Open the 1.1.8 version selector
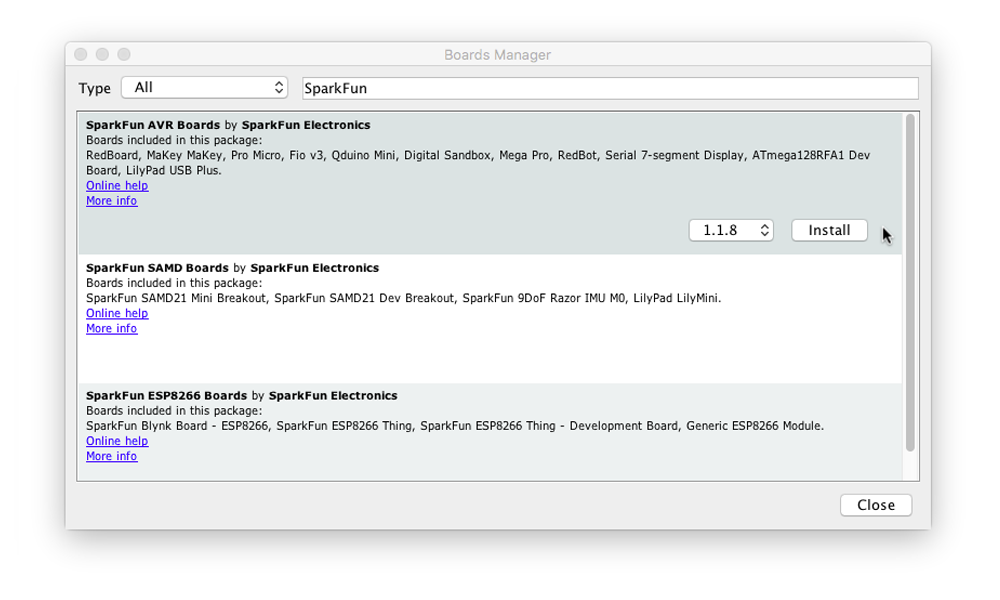The image size is (1000, 600). click(x=731, y=230)
